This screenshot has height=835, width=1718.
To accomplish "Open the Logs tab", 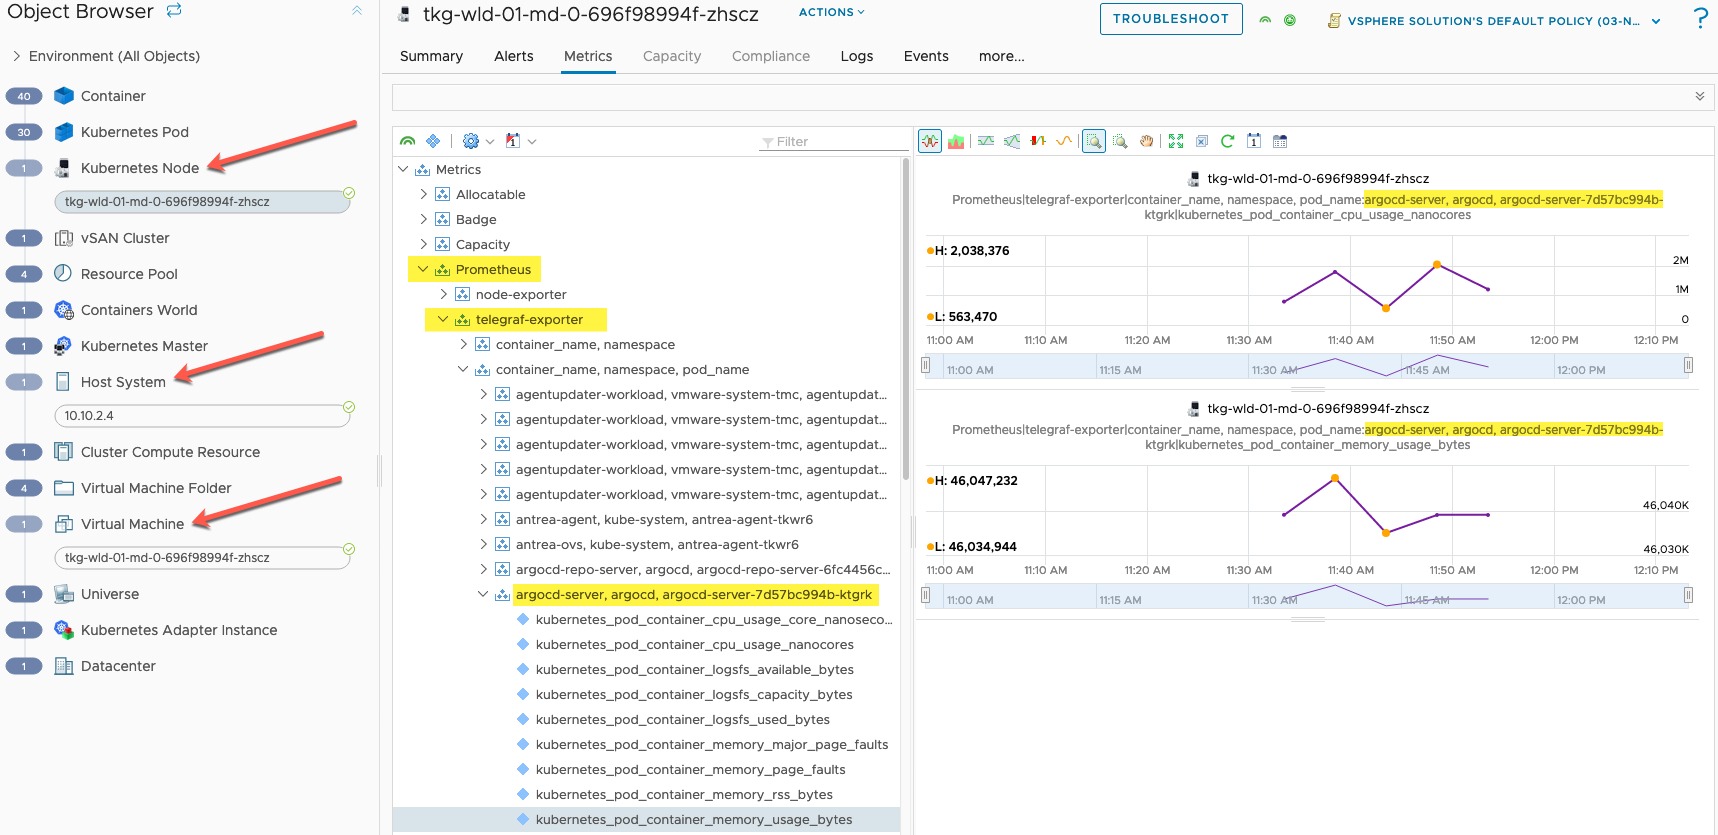I will [x=857, y=56].
